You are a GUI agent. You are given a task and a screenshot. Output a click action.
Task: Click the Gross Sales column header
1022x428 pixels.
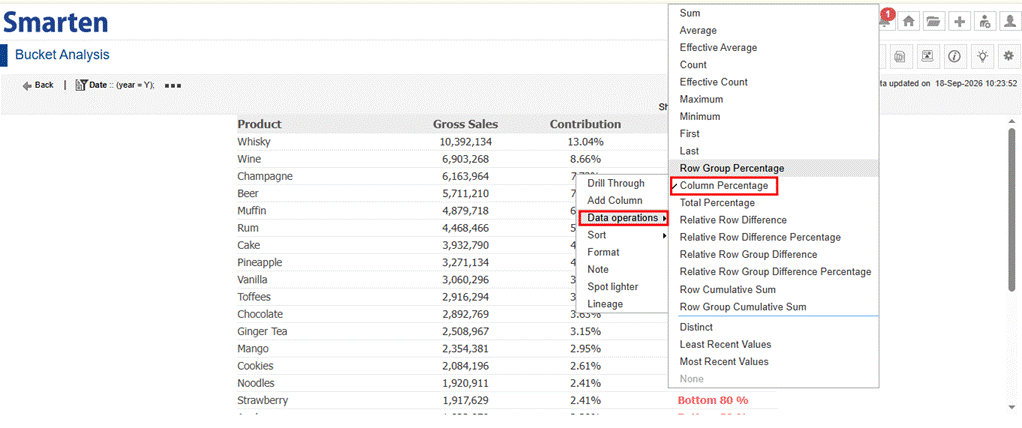[x=465, y=124]
